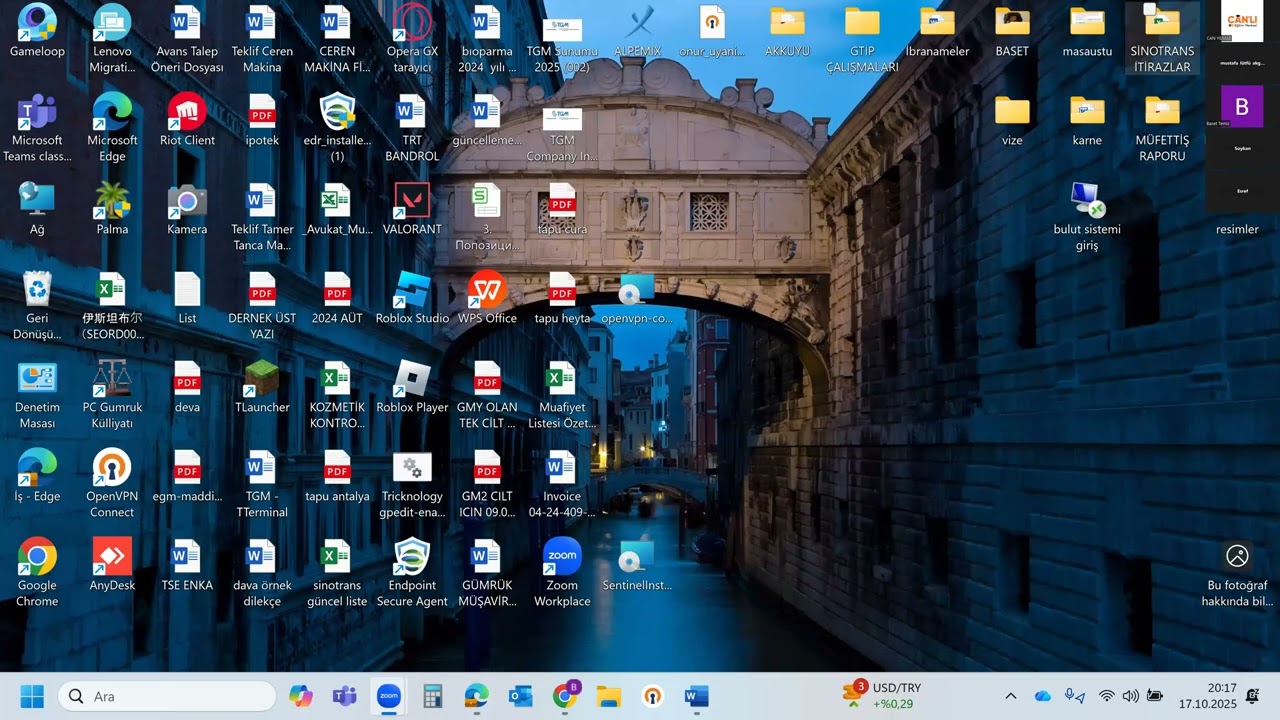Select DERNEK ÜST YAZI PDF
Viewport: 1280px width, 720px height.
pyautogui.click(x=262, y=307)
